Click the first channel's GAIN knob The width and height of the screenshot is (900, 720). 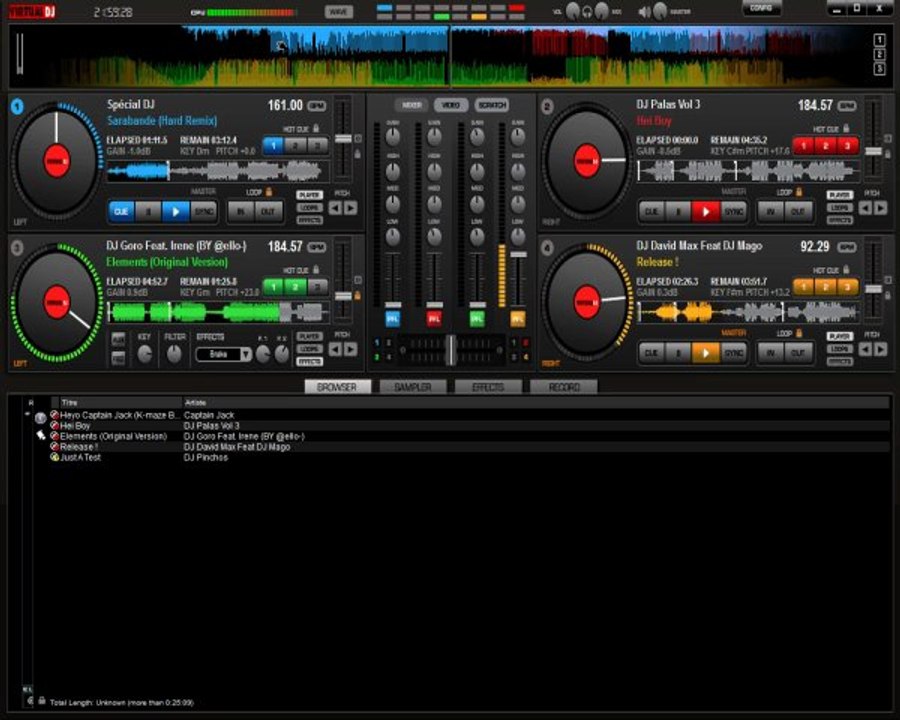(x=393, y=137)
